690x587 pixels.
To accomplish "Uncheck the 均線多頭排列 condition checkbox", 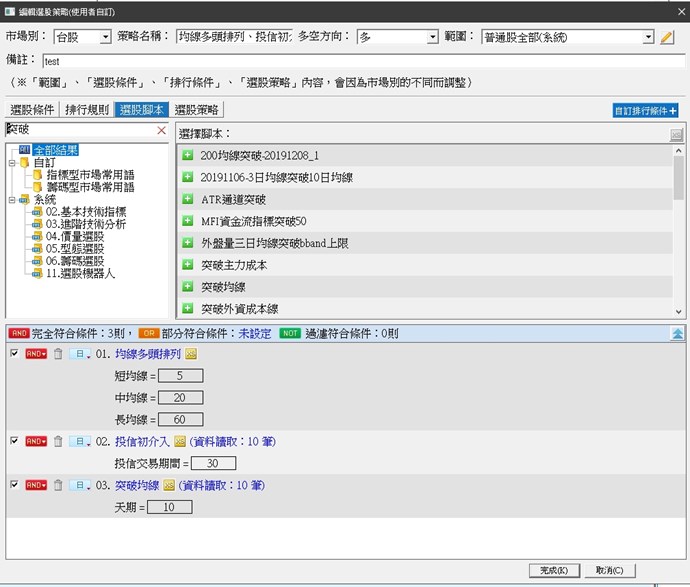I will [13, 354].
